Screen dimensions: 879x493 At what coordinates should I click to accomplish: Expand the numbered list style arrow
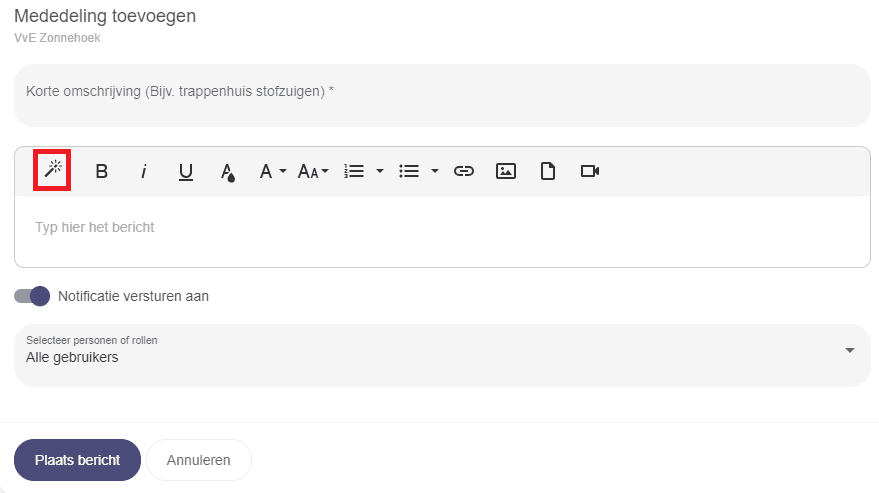[x=380, y=171]
